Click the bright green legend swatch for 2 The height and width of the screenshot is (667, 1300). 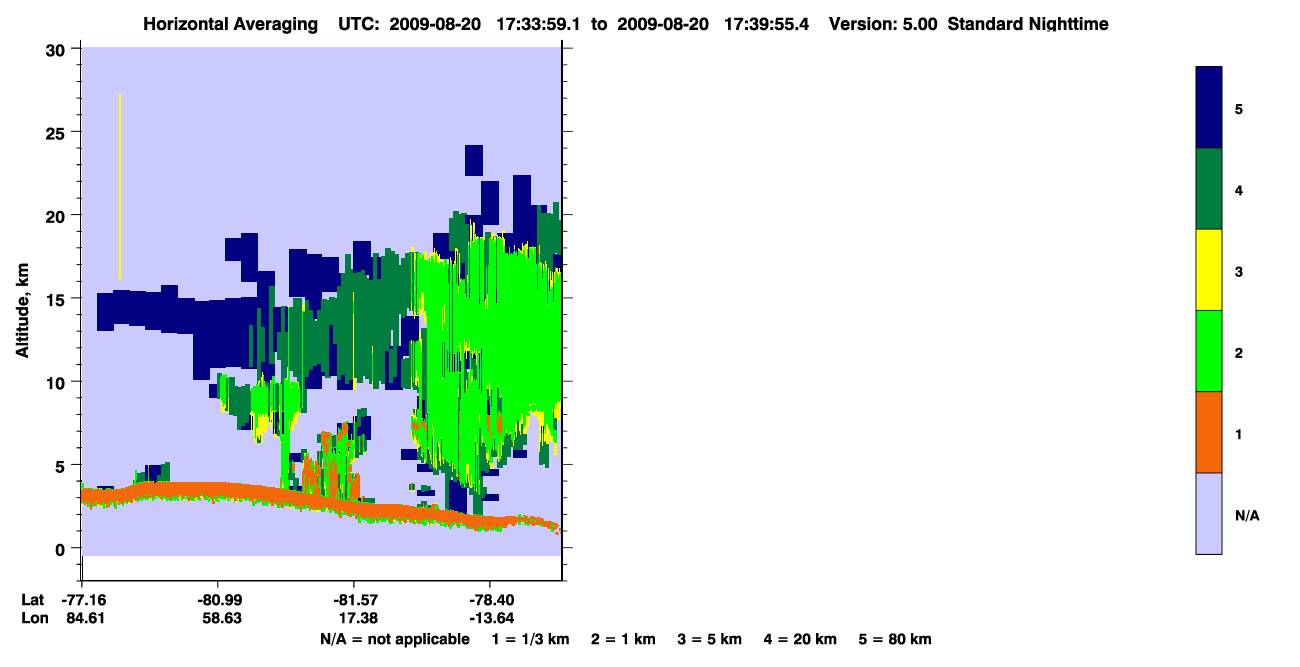1209,351
